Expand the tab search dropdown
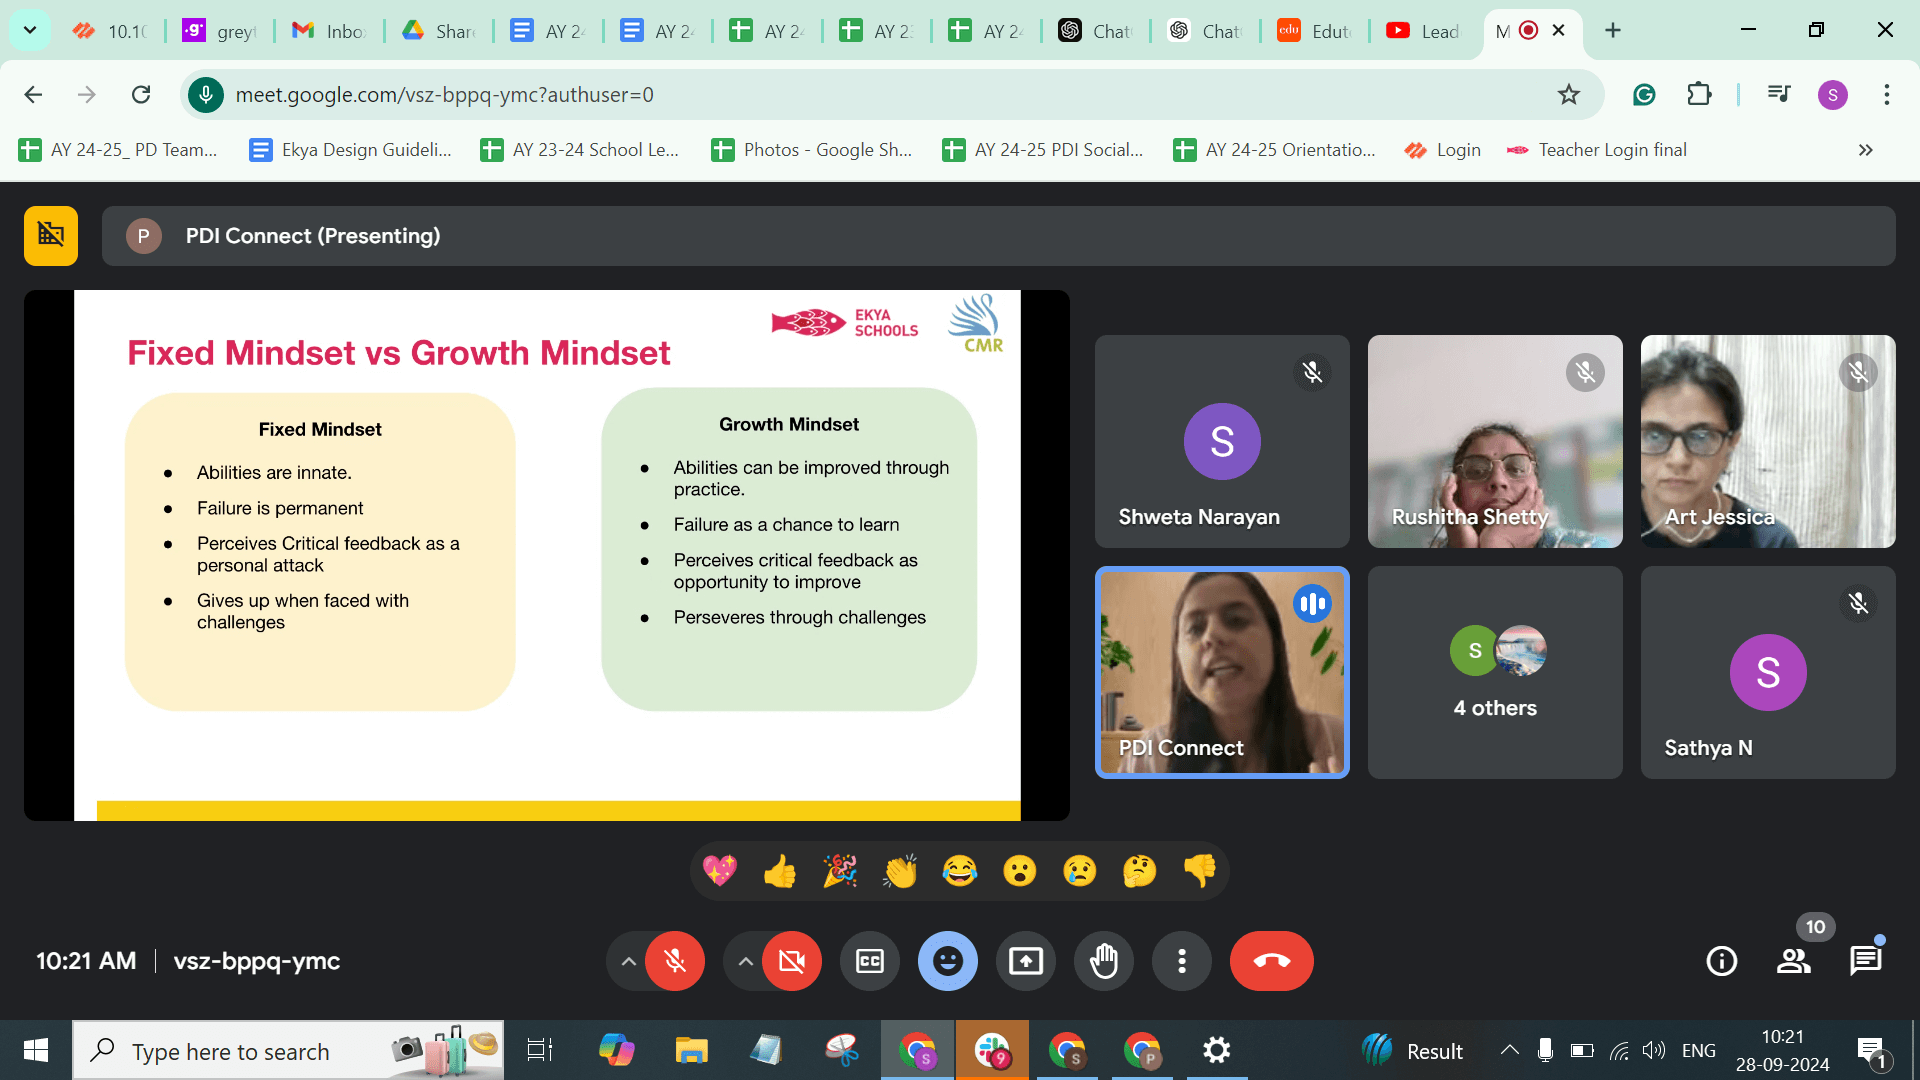Screen dimensions: 1920x1080 click(x=30, y=30)
